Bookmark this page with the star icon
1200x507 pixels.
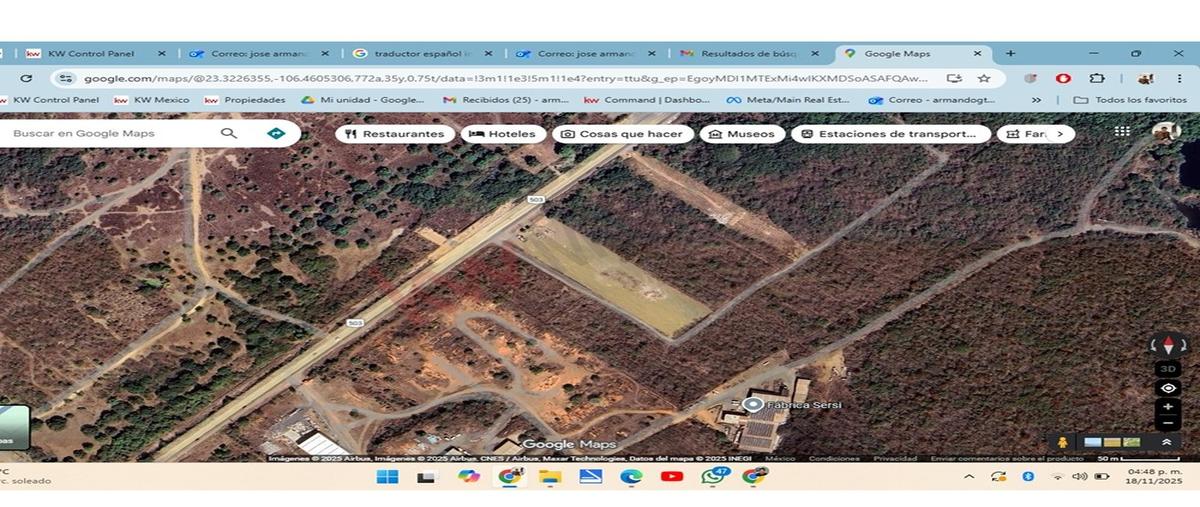click(x=984, y=78)
